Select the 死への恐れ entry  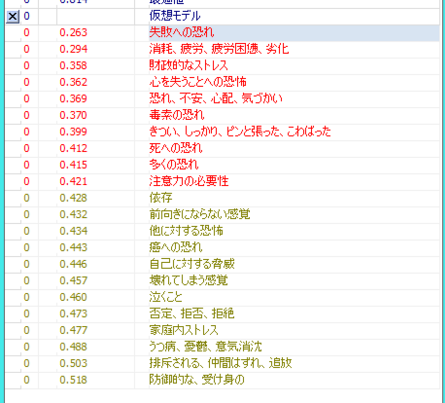point(176,148)
